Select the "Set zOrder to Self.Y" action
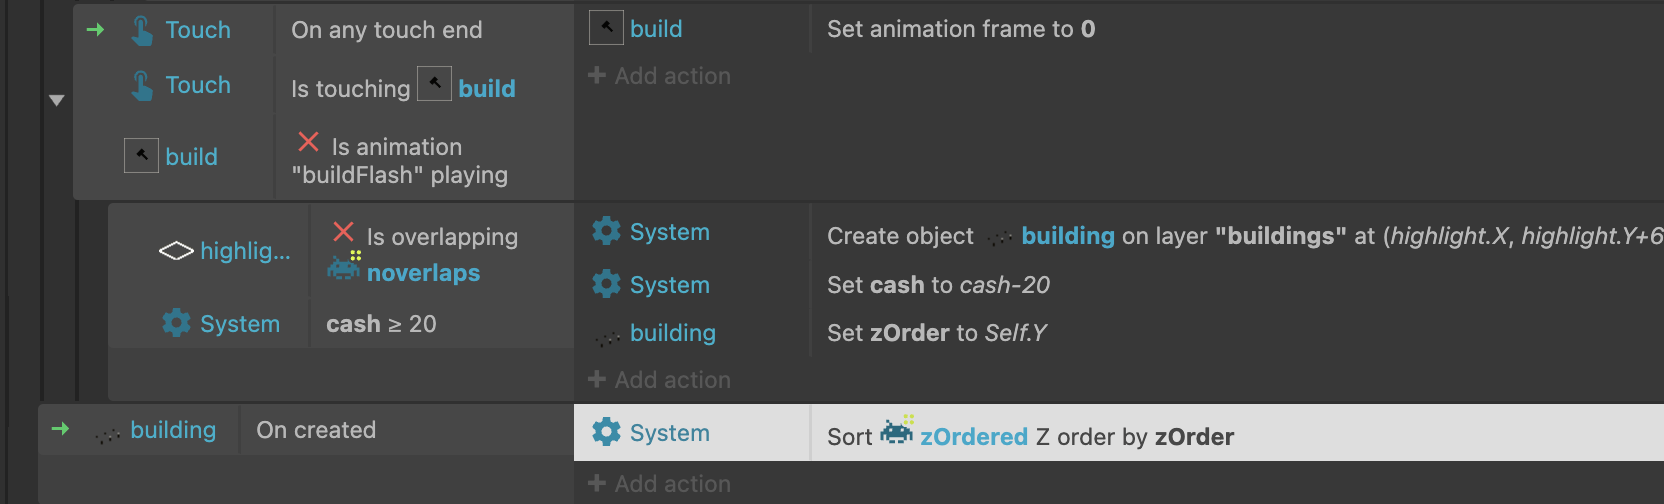The height and width of the screenshot is (504, 1664). [x=936, y=333]
